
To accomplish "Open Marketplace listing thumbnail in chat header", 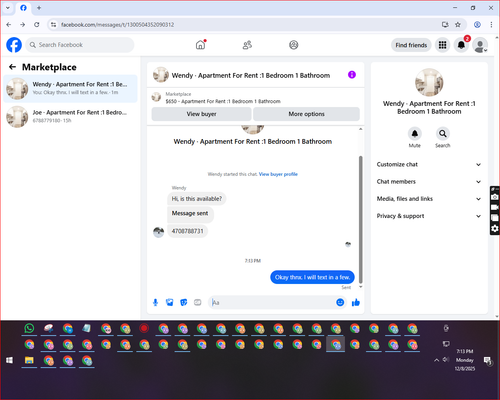I will (156, 97).
